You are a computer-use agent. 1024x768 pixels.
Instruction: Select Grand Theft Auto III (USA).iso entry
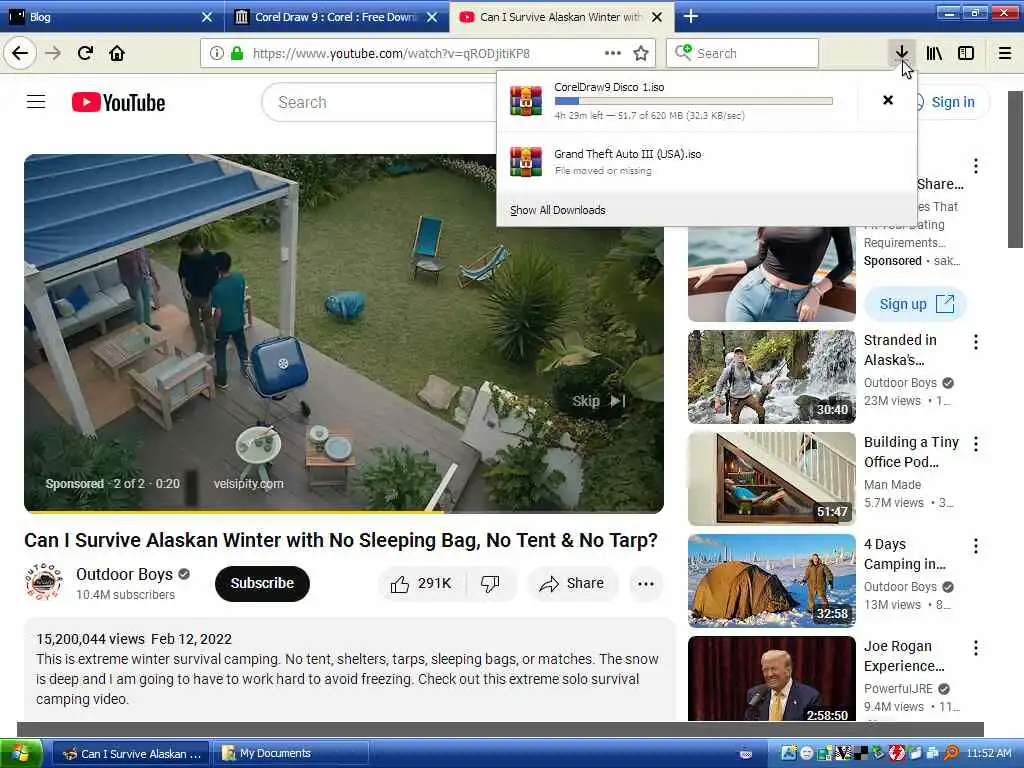tap(707, 162)
